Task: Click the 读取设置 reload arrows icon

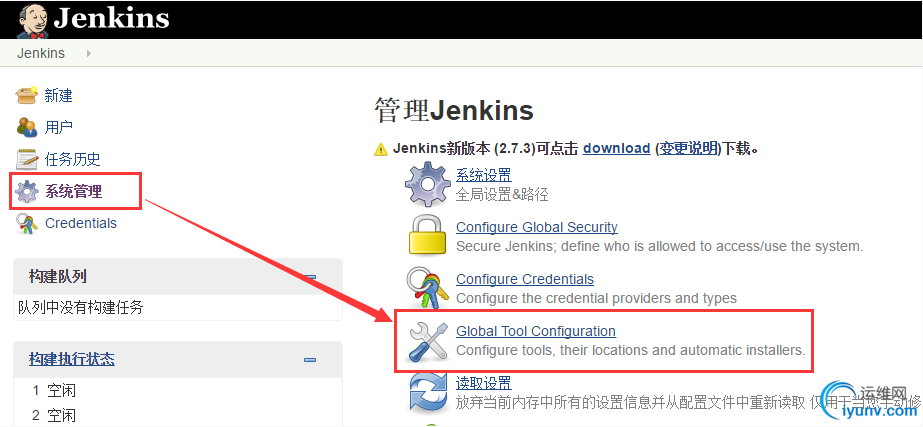Action: 429,393
